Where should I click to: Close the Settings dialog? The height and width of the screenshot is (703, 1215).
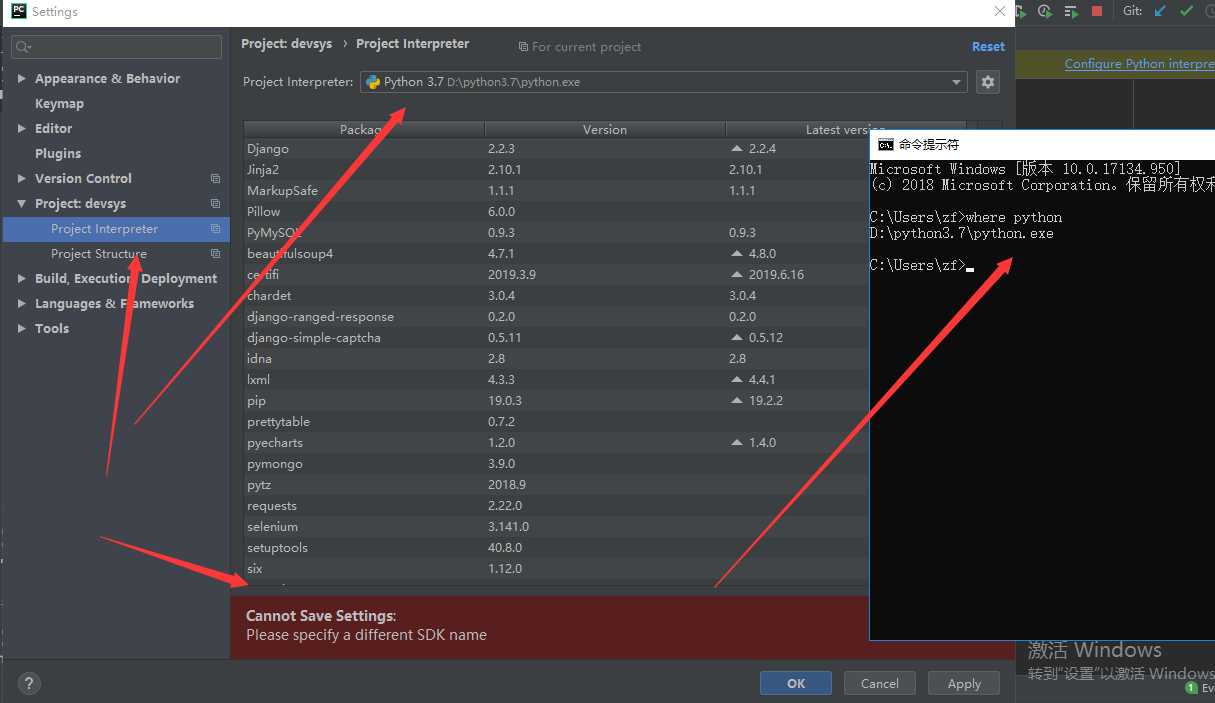click(999, 12)
